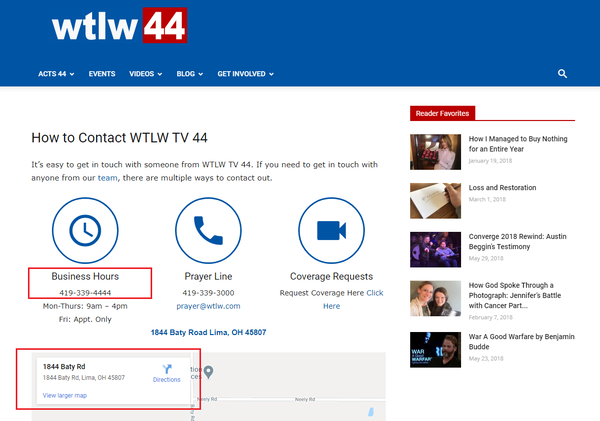Viewport: 600px width, 421px height.
Task: Expand the VIDEOS dropdown menu
Action: [x=145, y=74]
